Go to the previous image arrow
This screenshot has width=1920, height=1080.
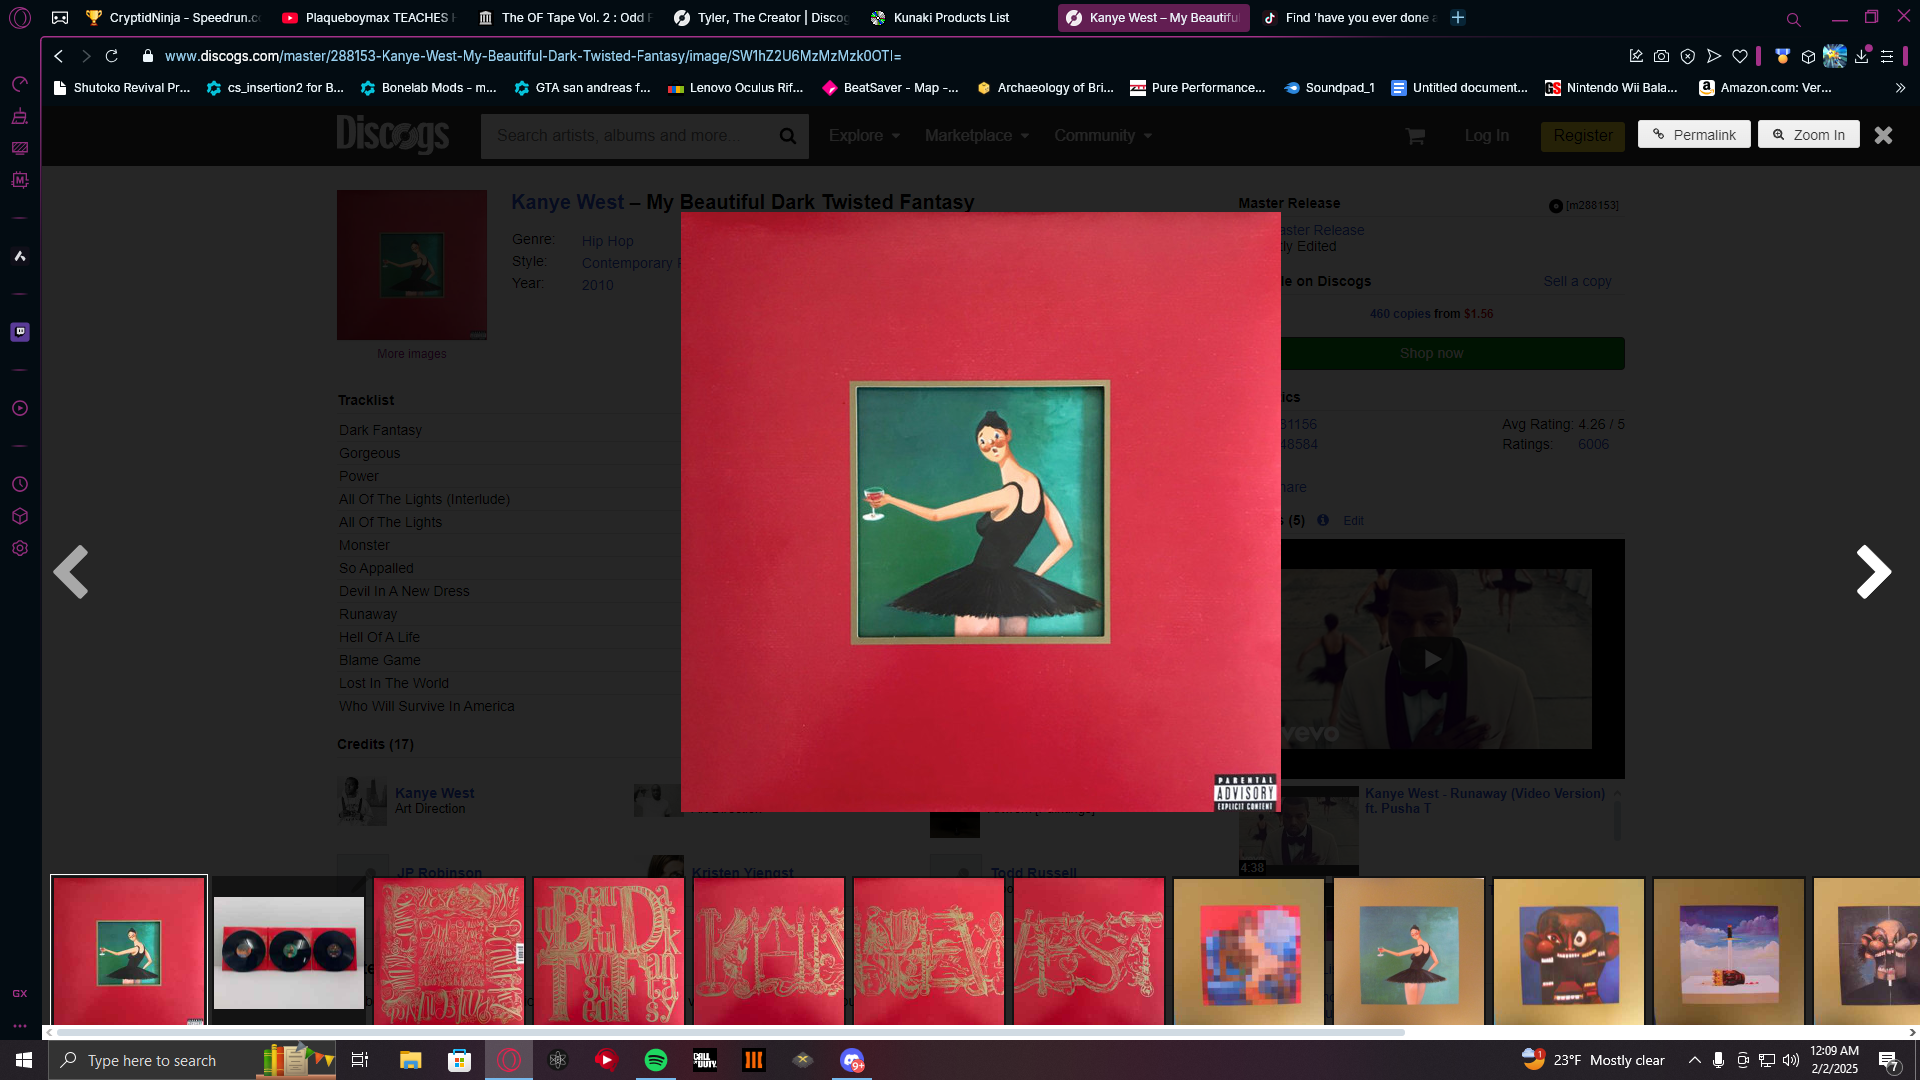pos(71,572)
